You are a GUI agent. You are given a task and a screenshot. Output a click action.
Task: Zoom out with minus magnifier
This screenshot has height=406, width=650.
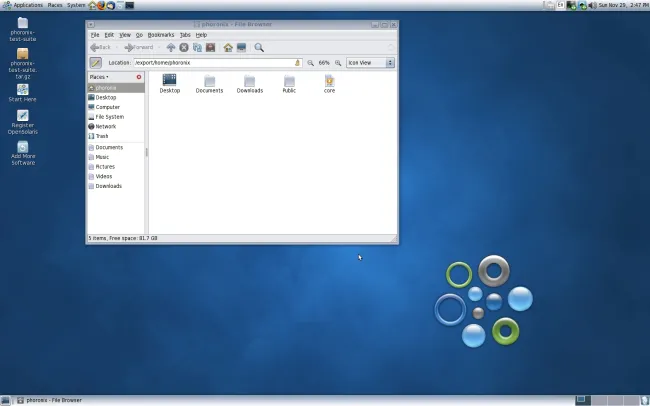coord(310,63)
